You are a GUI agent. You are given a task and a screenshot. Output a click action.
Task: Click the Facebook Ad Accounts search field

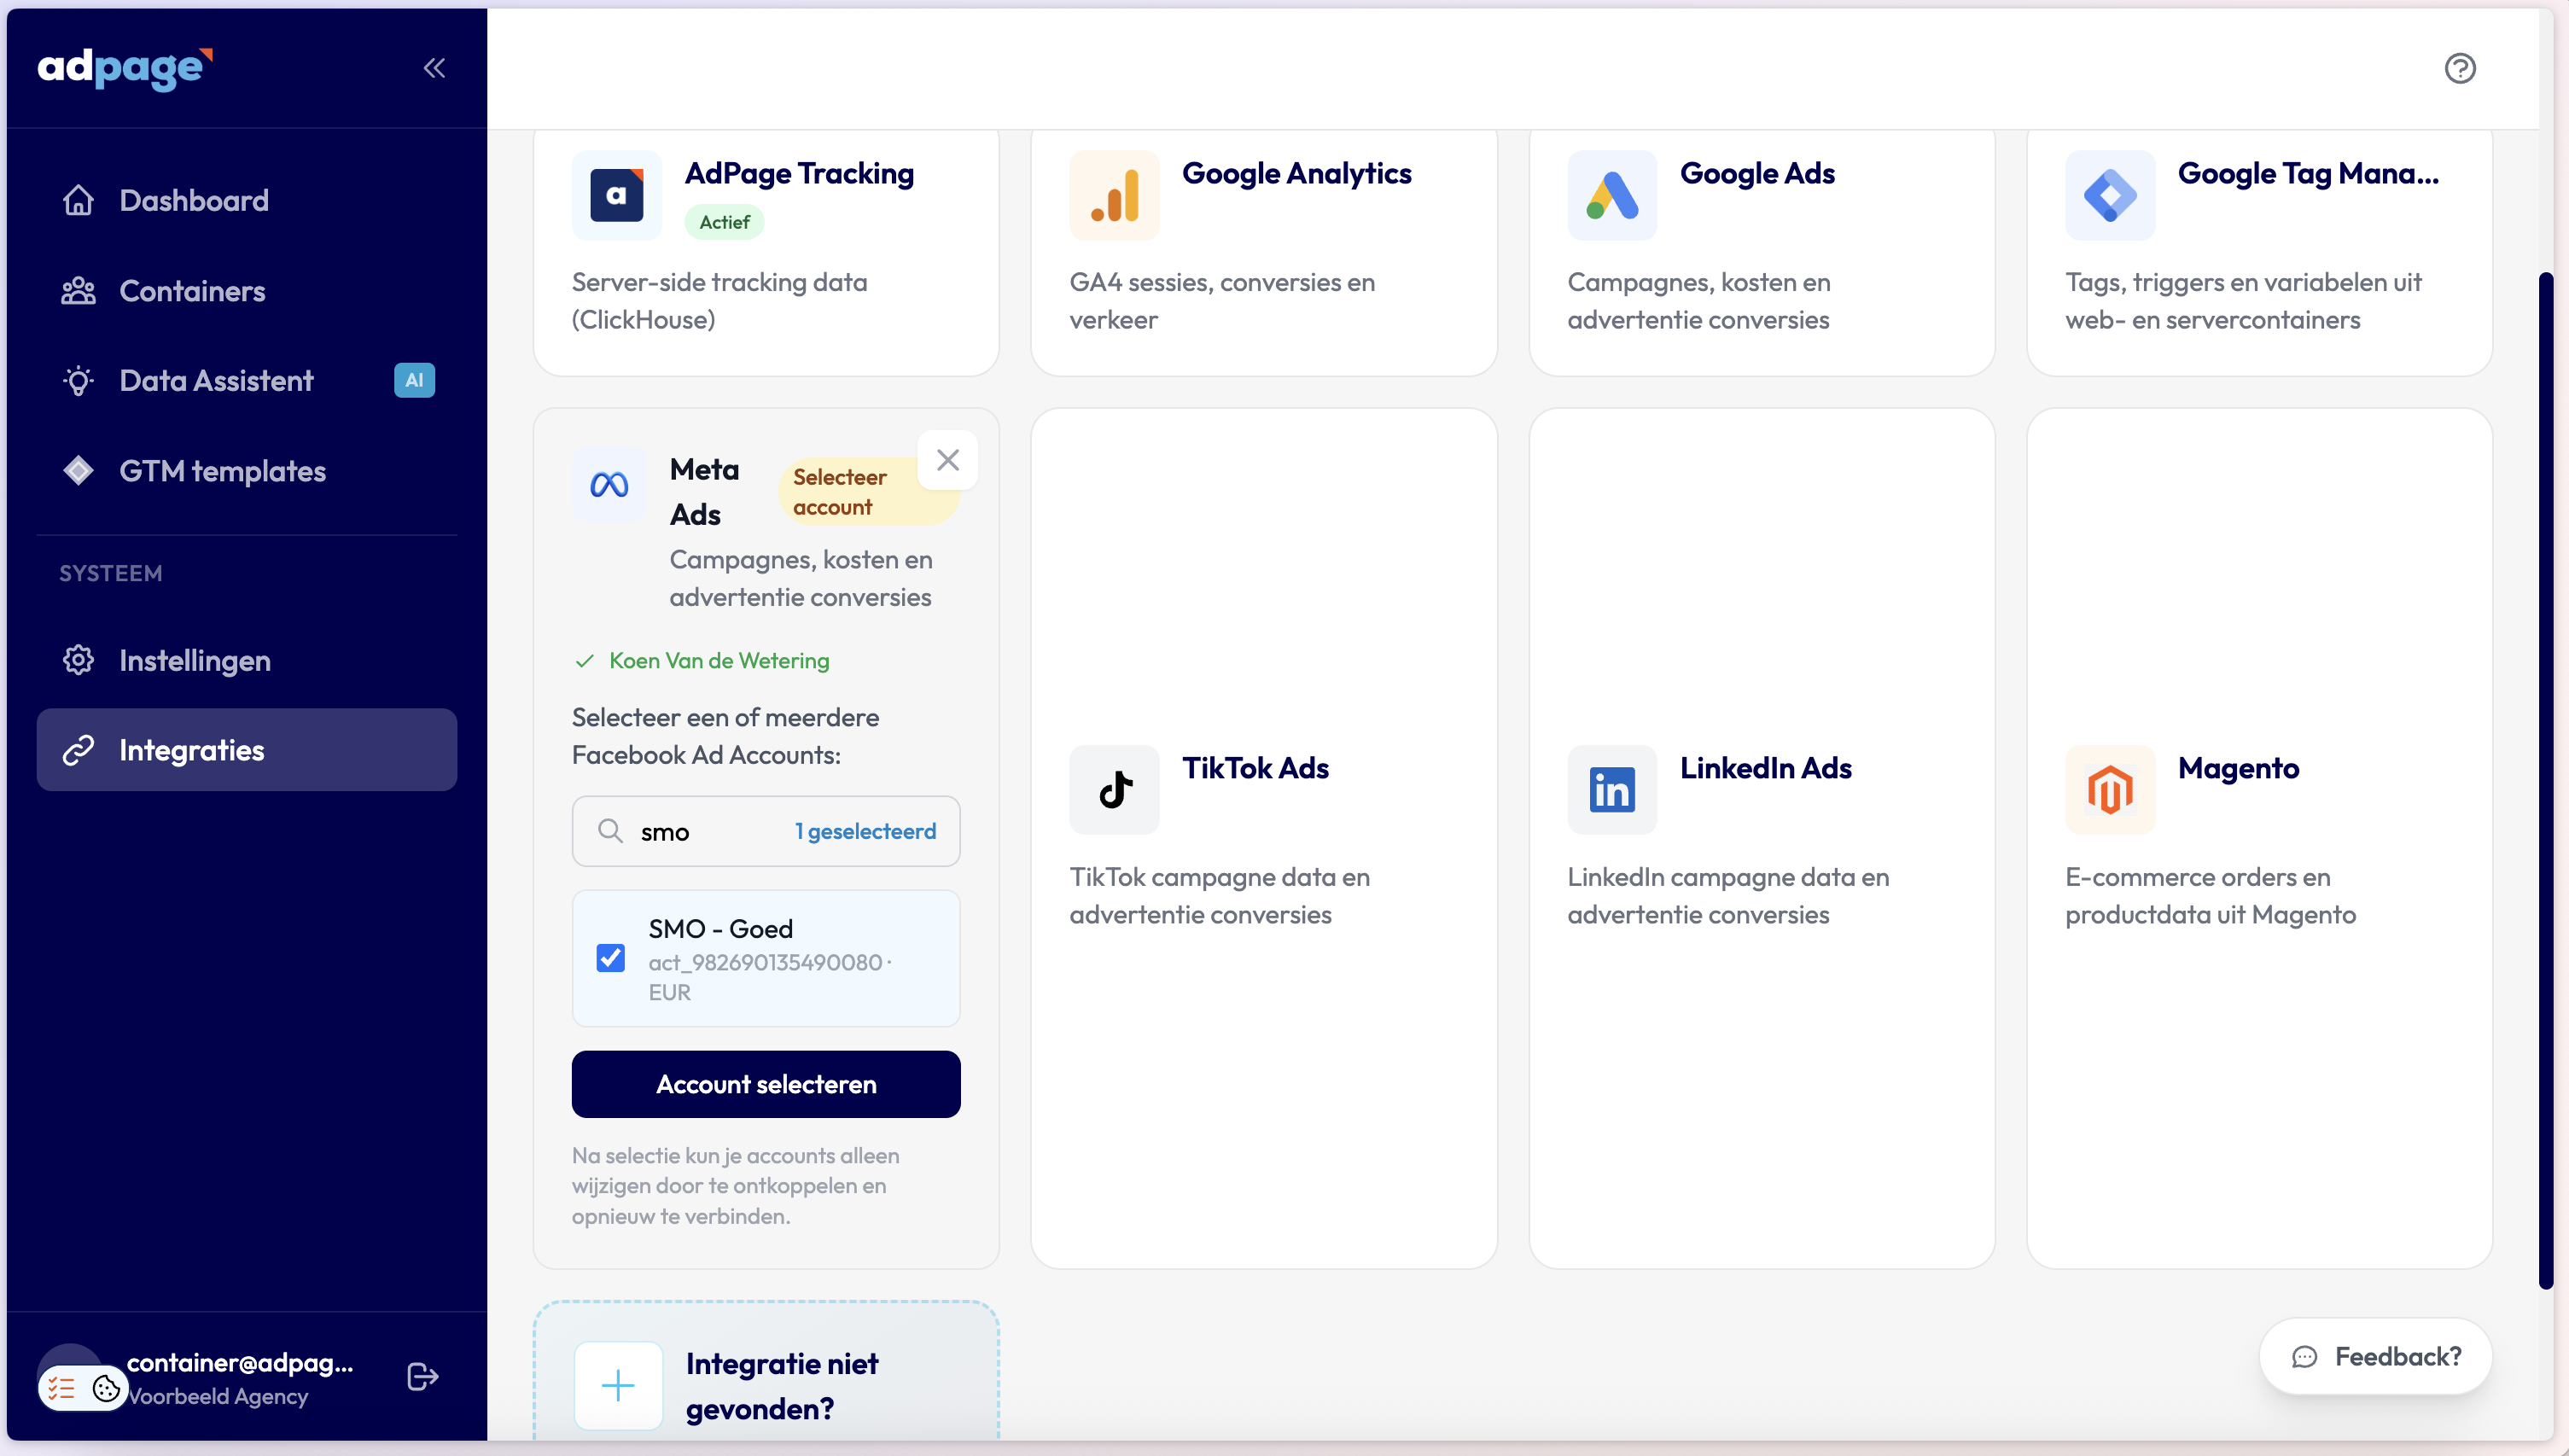coord(766,831)
